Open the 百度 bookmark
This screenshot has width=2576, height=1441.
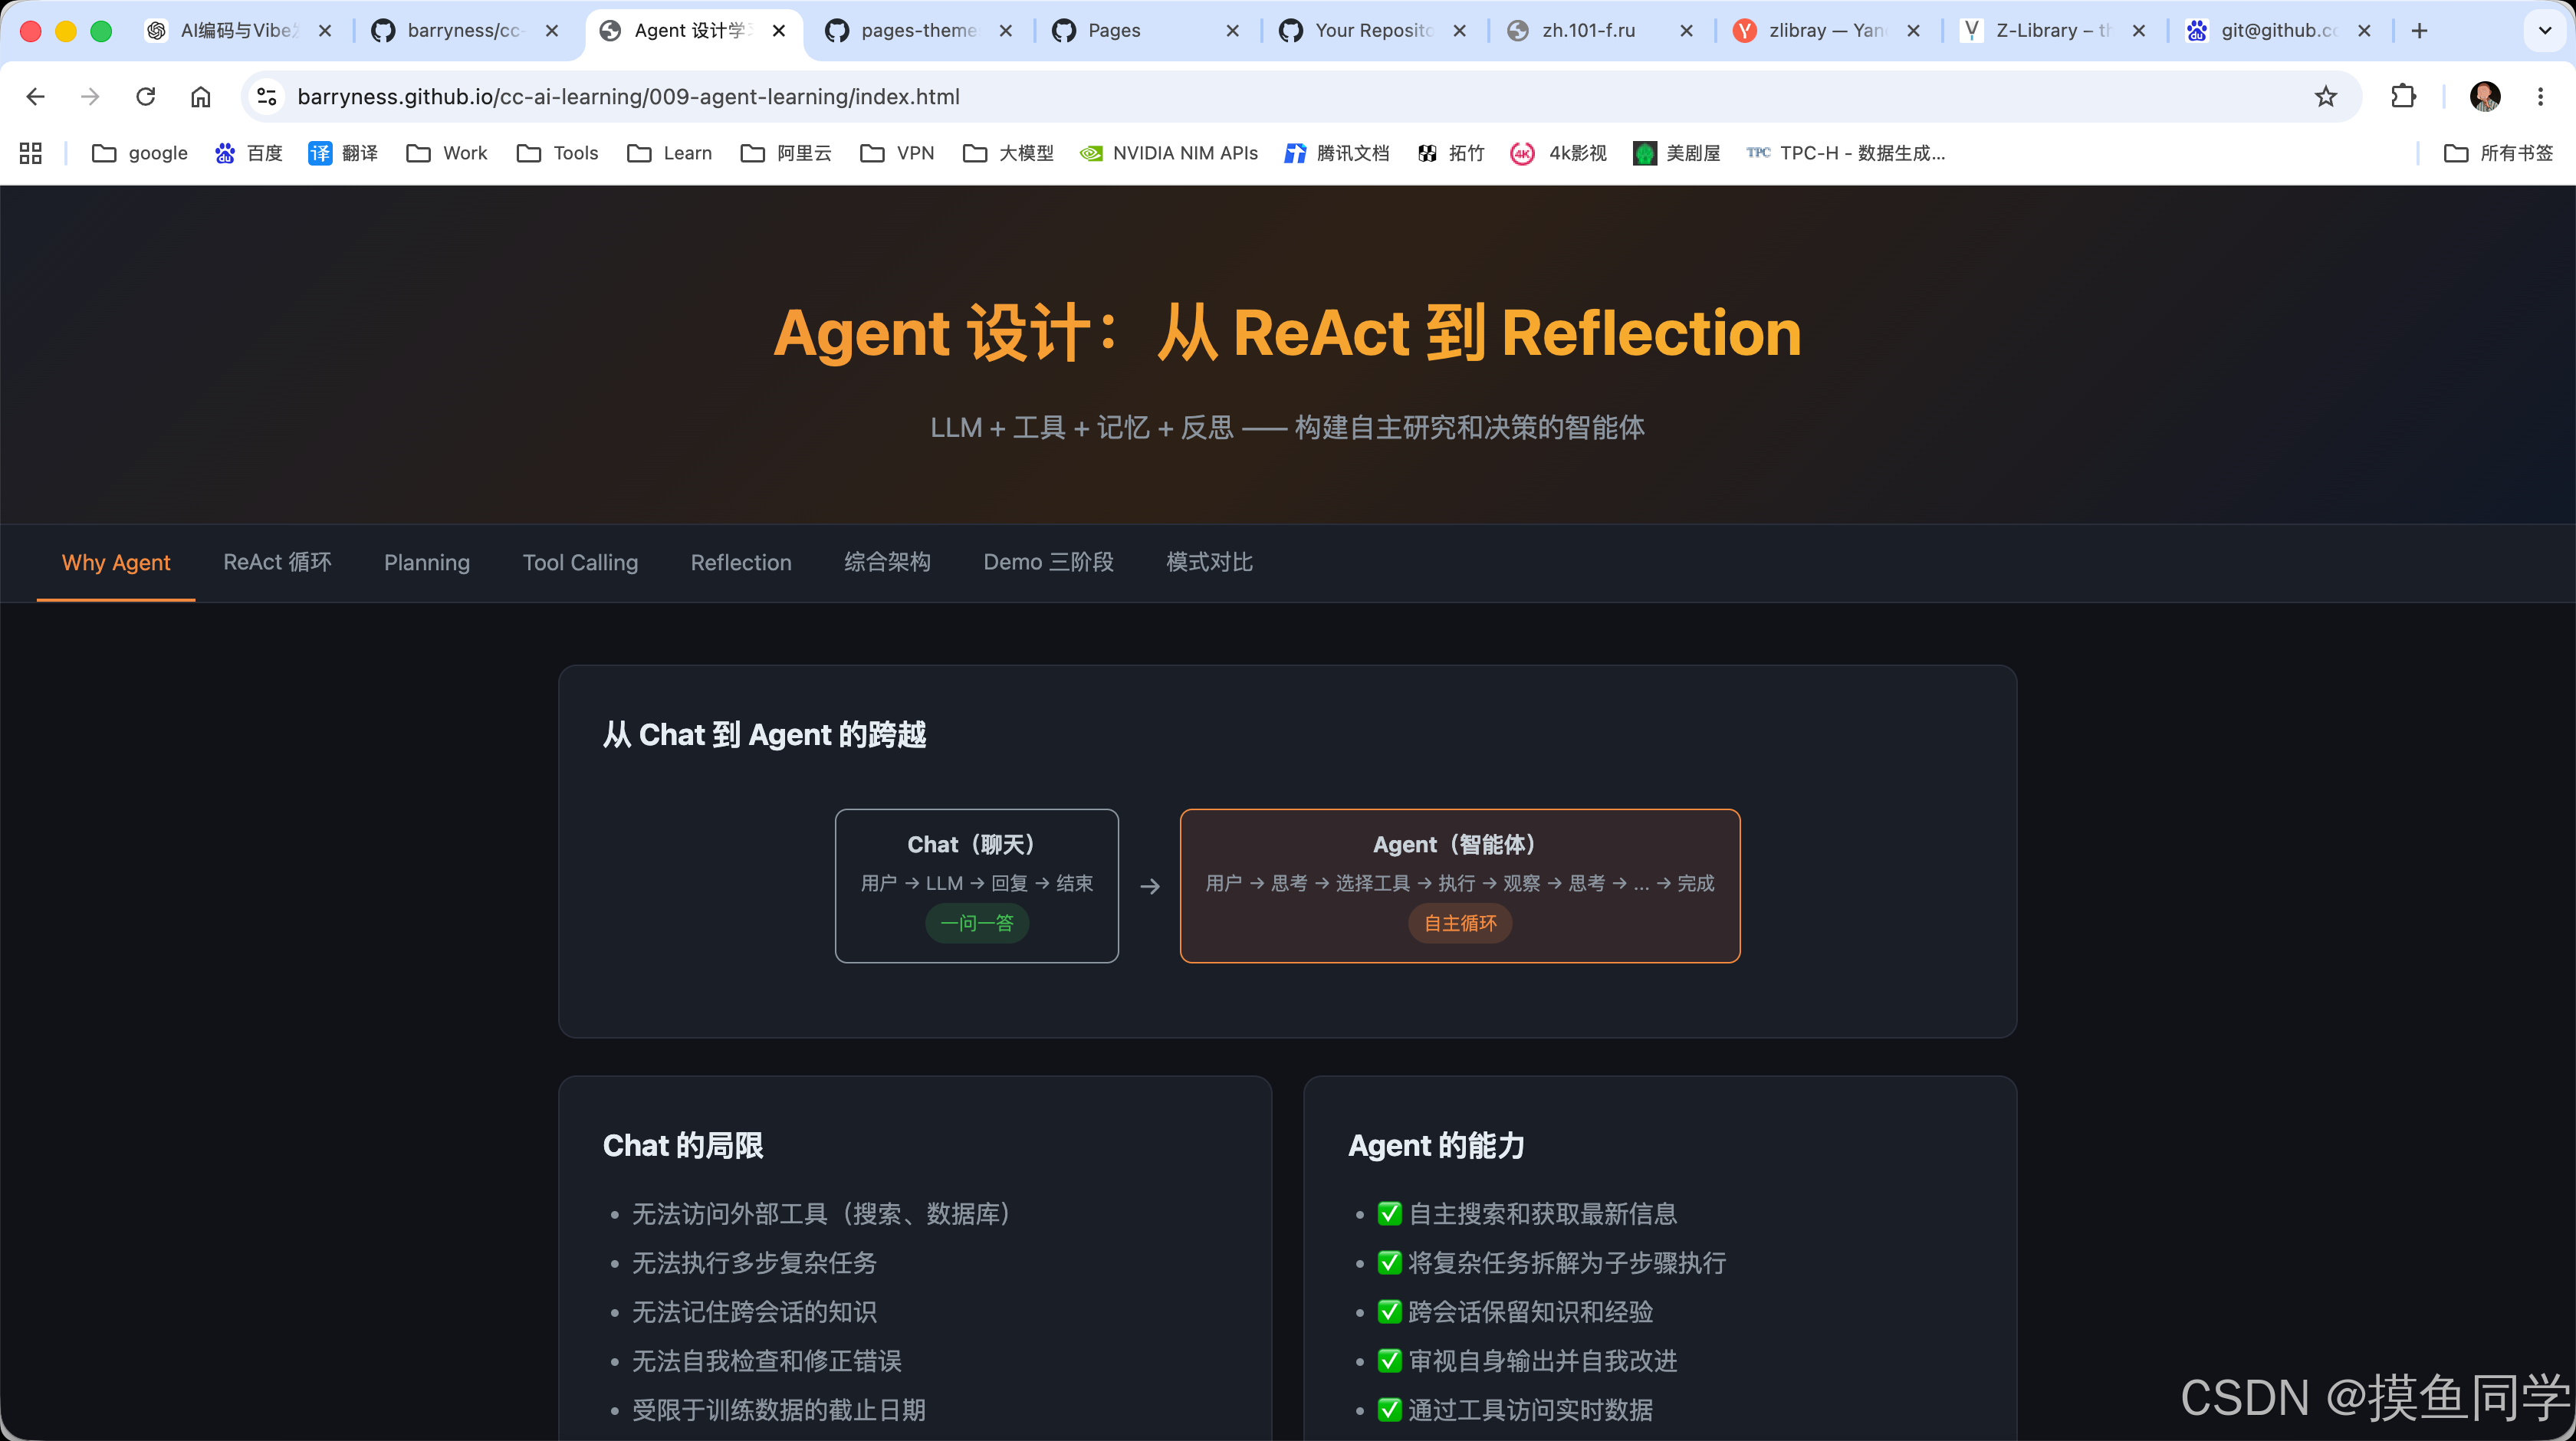point(249,153)
